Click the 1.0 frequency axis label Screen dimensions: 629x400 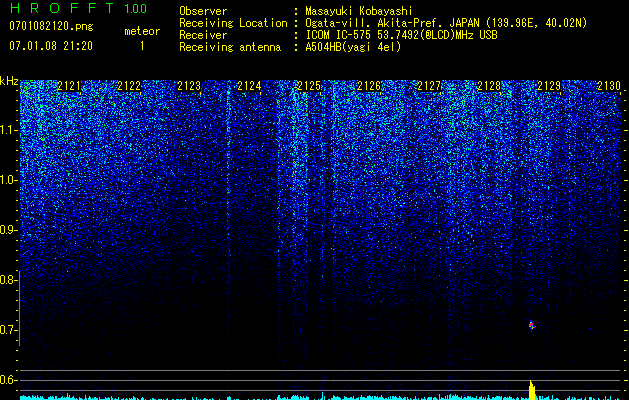point(8,180)
